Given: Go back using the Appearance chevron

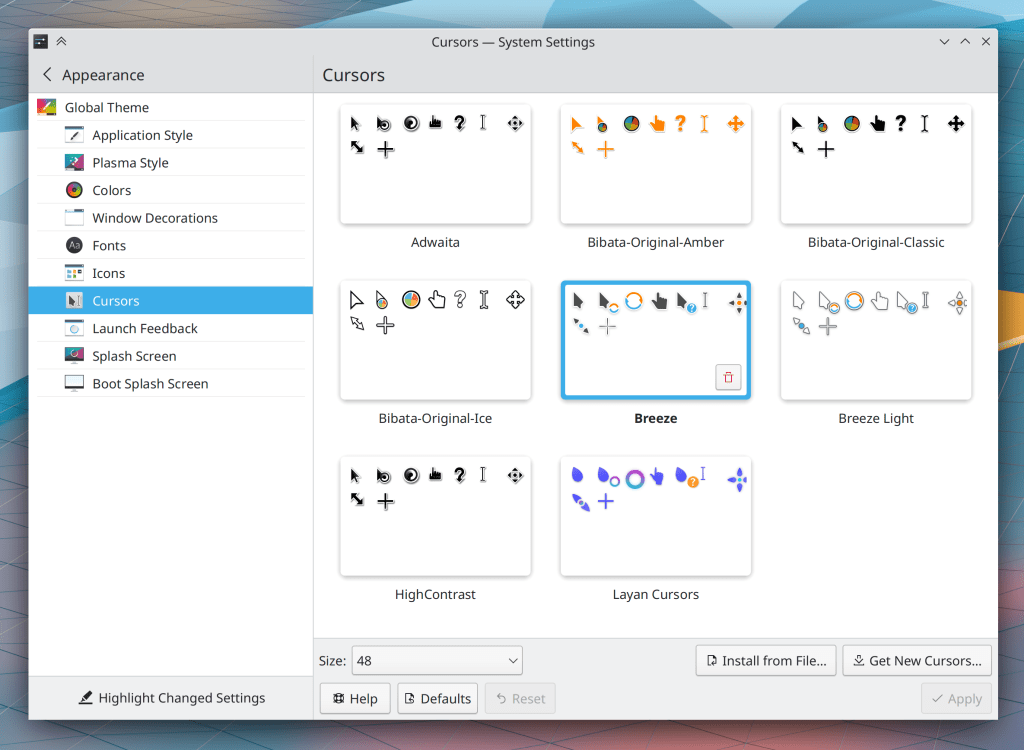Looking at the screenshot, I should (x=47, y=75).
